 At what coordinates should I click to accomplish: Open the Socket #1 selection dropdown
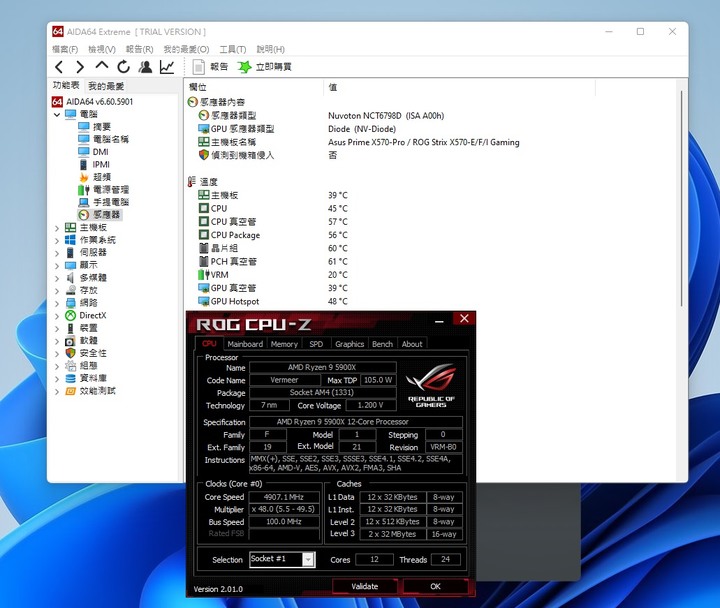(282, 559)
